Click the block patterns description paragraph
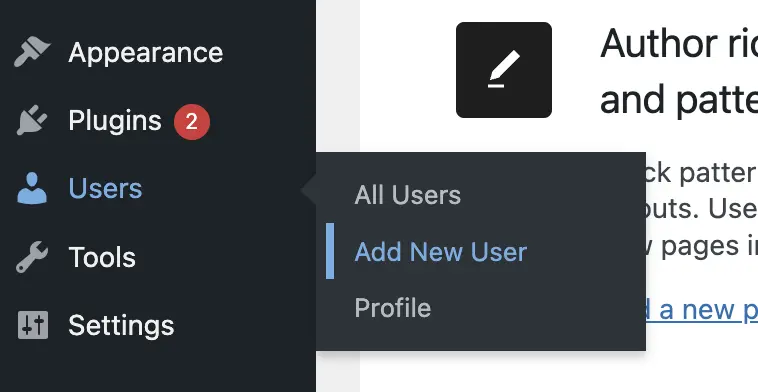 tap(702, 209)
